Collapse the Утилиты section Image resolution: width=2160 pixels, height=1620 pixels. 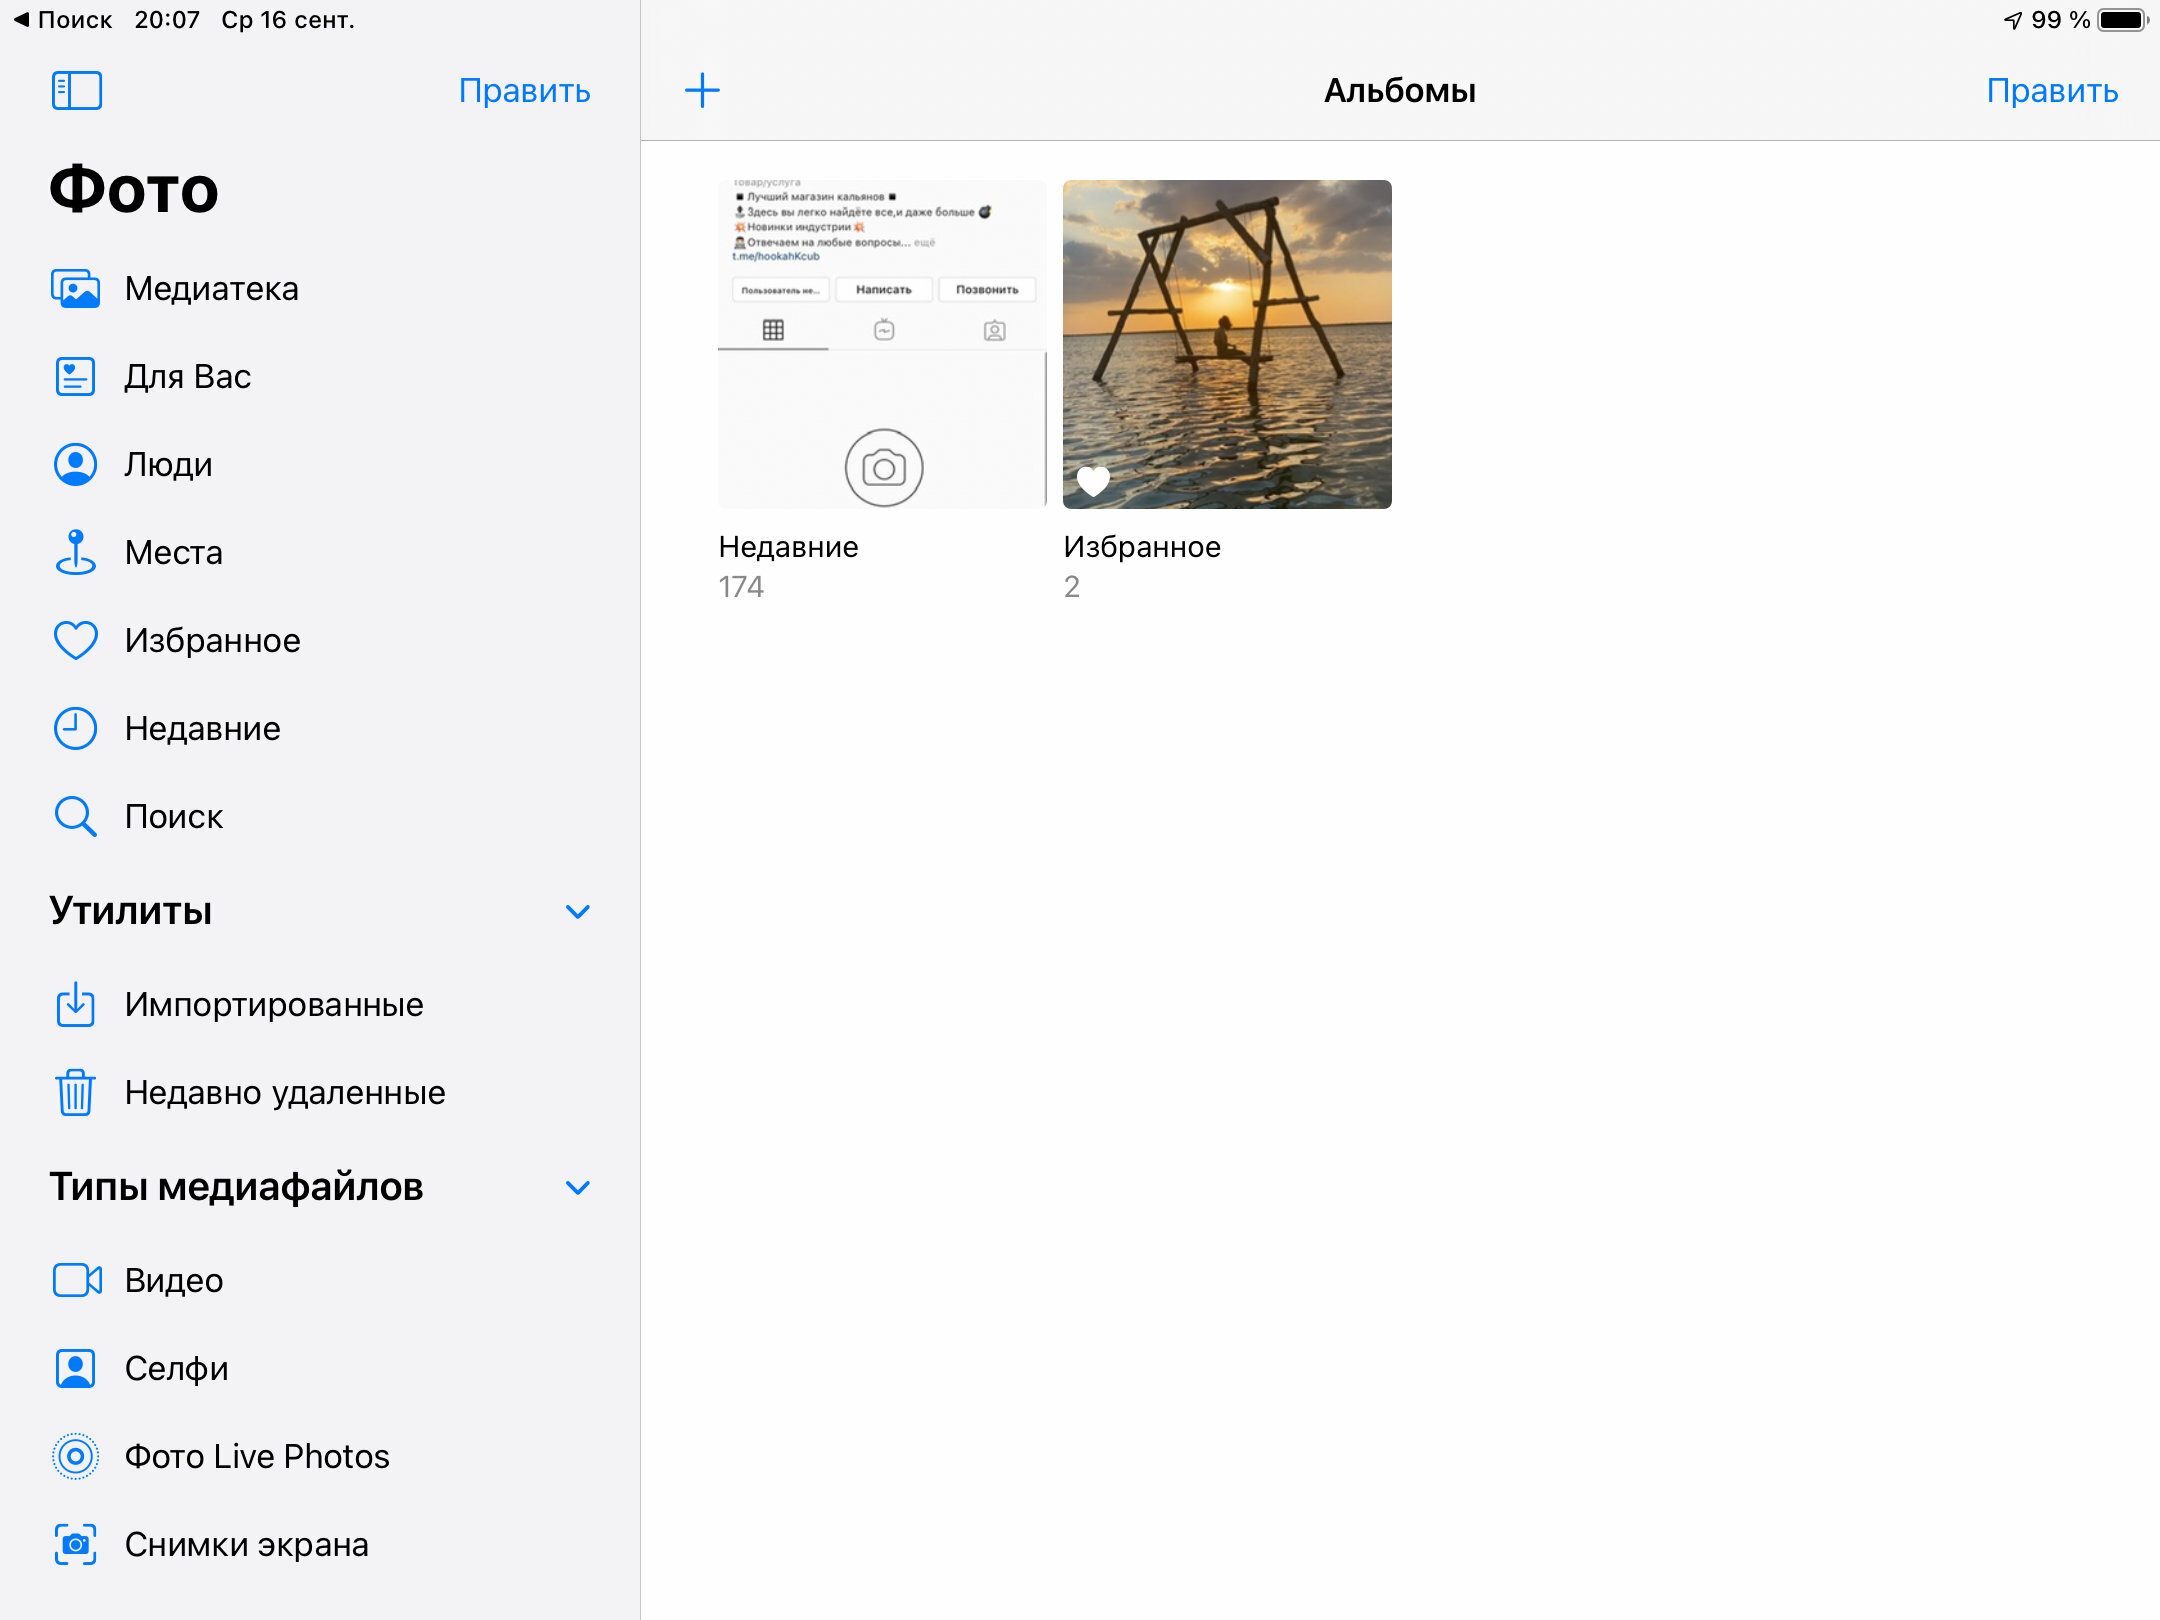coord(578,912)
